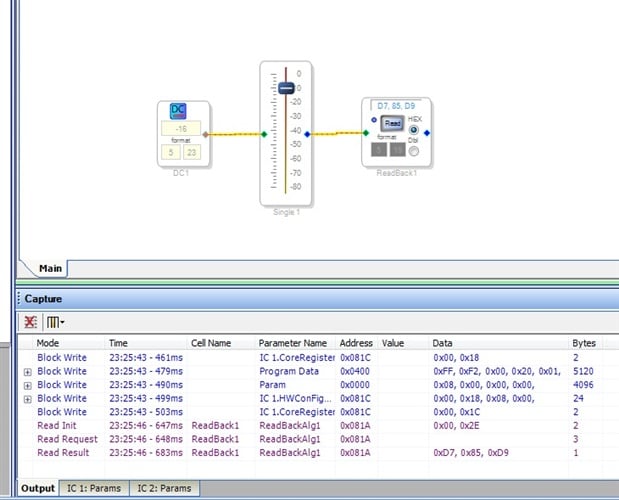Image resolution: width=619 pixels, height=500 pixels.
Task: Click the small trigger pin beside Read
Action: tap(374, 120)
